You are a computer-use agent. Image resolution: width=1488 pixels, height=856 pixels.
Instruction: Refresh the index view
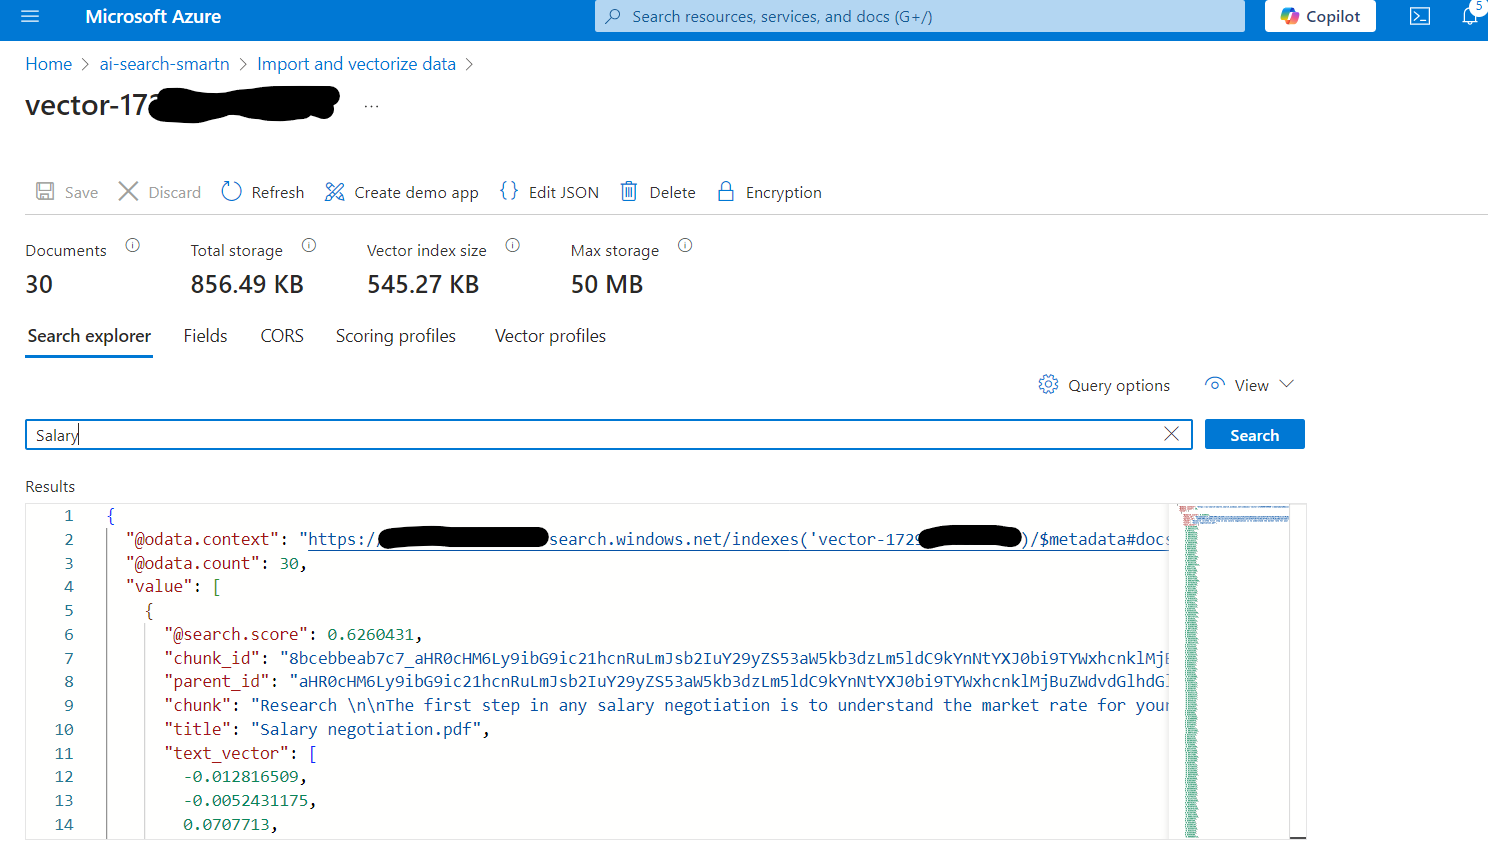coord(263,192)
